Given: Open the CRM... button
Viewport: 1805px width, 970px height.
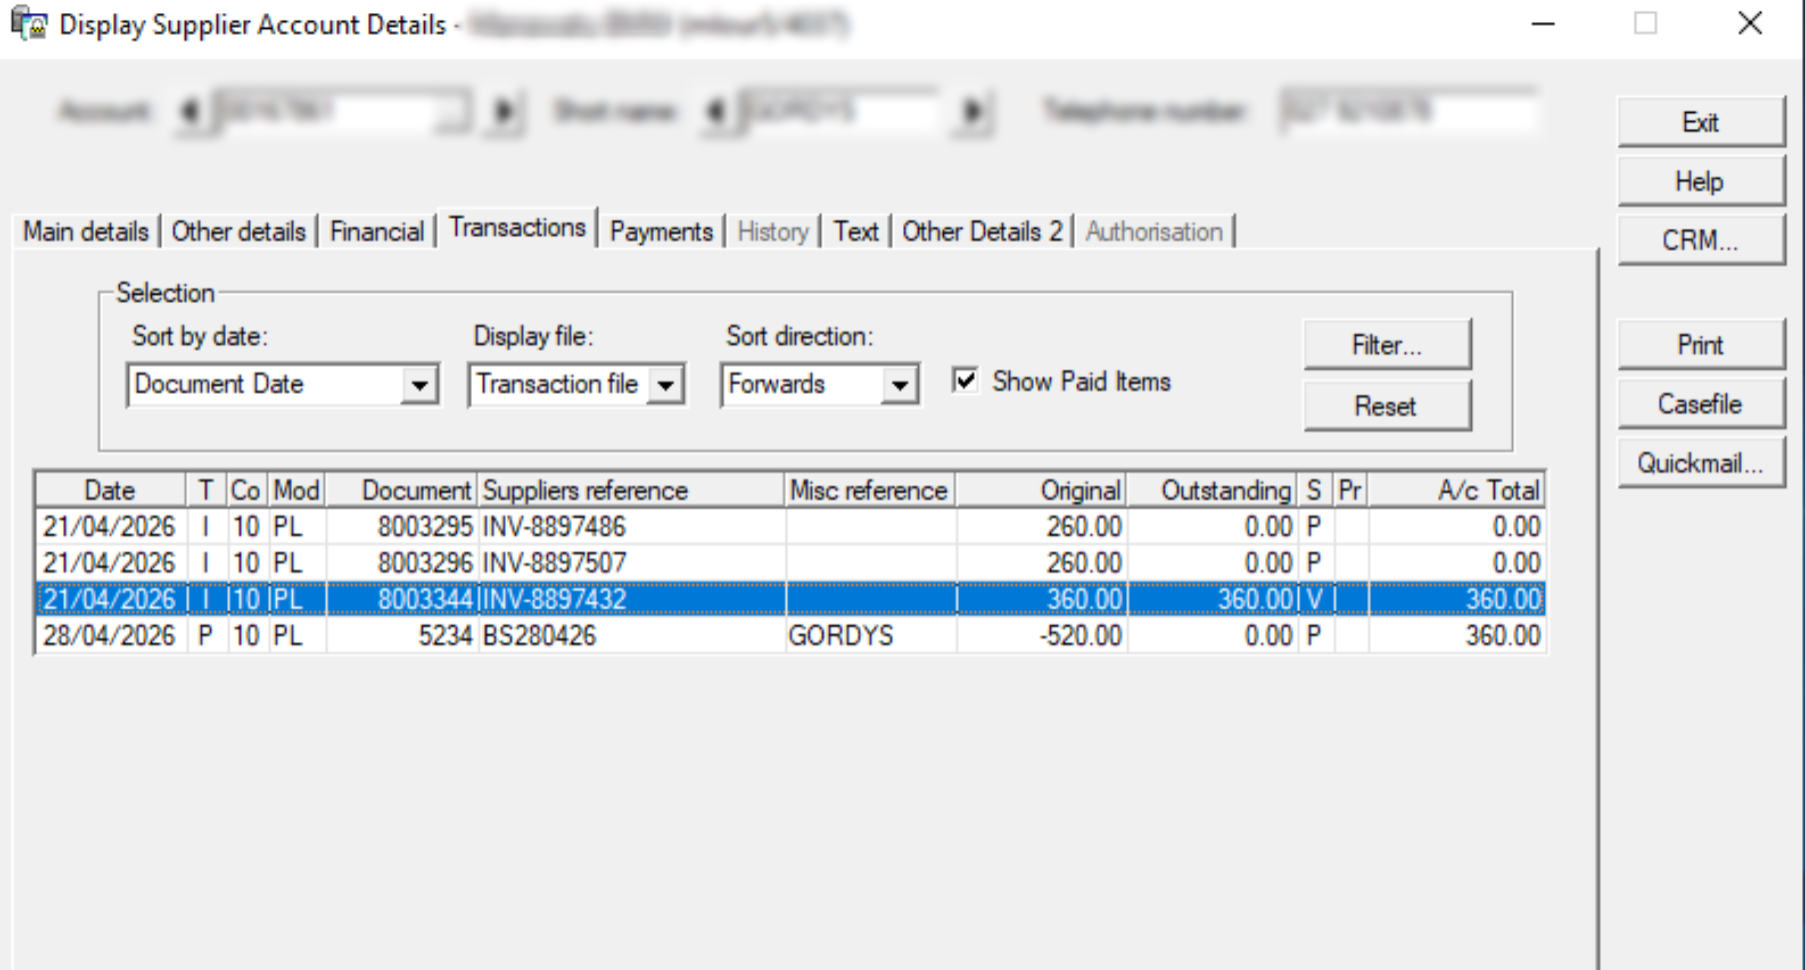Looking at the screenshot, I should [x=1700, y=240].
